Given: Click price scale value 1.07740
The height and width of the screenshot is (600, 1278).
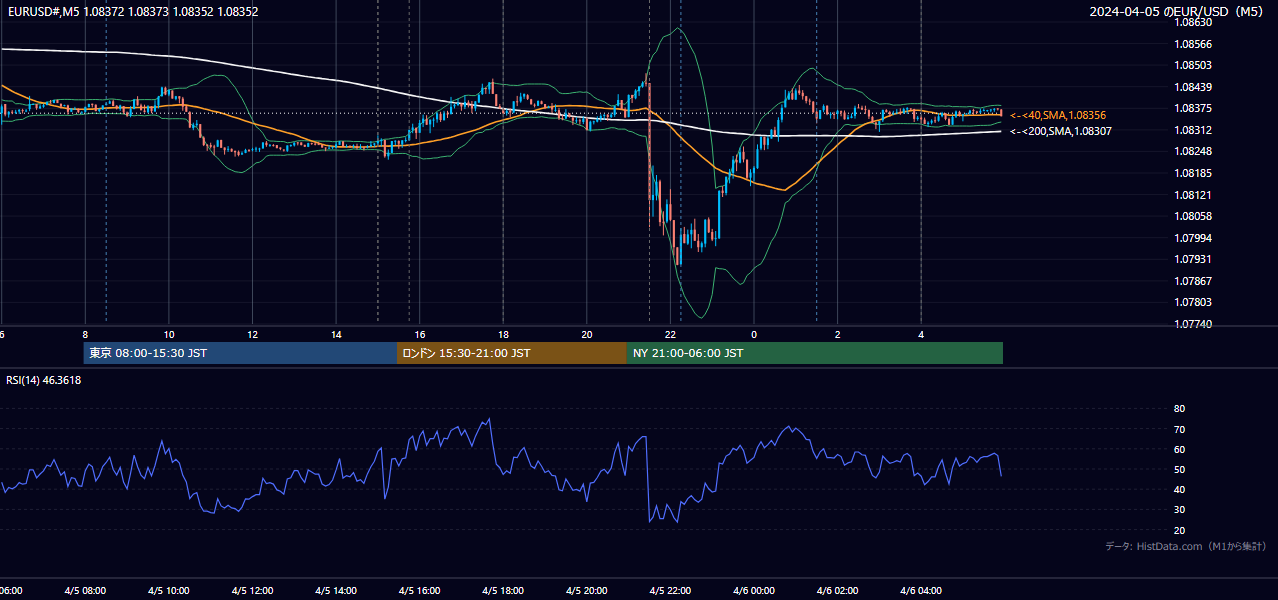Looking at the screenshot, I should pyautogui.click(x=1191, y=324).
